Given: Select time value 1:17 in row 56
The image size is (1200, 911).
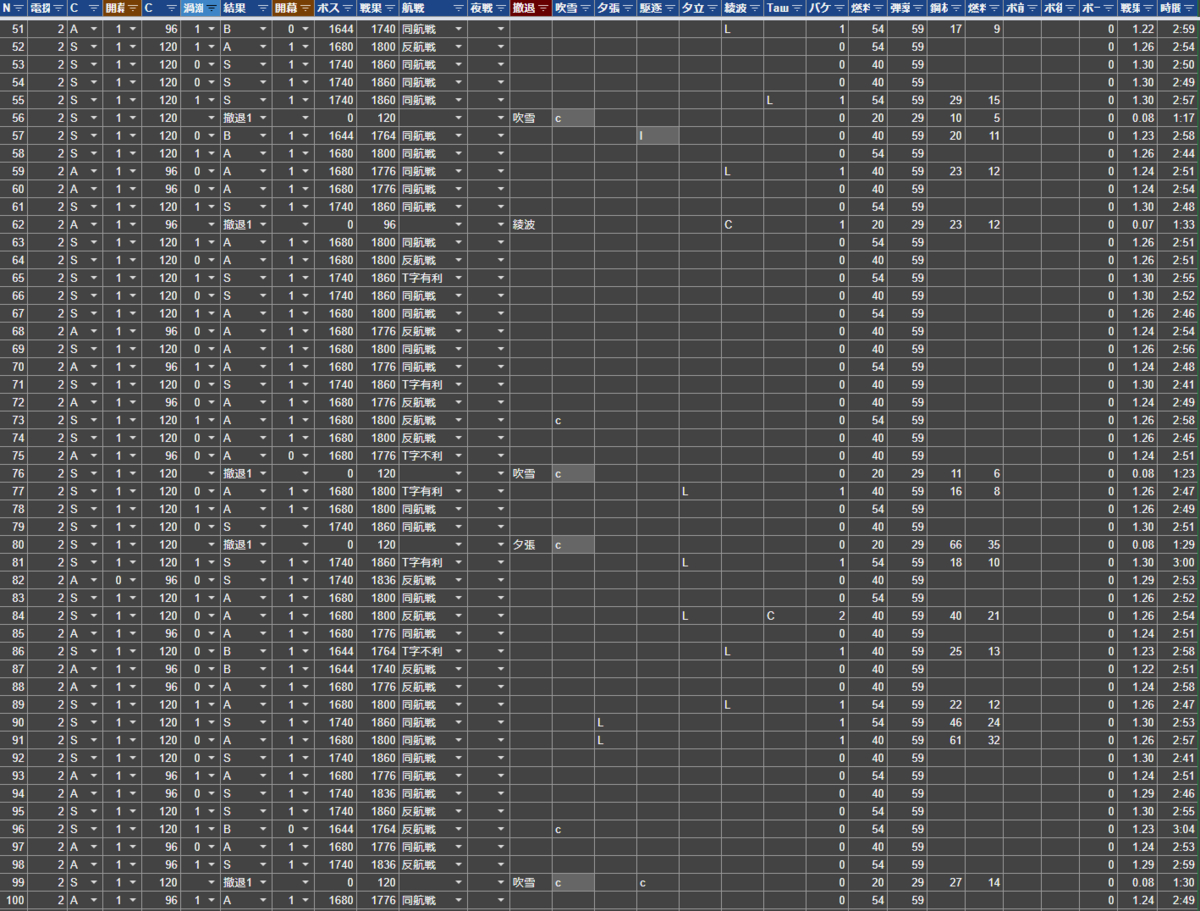Looking at the screenshot, I should [1179, 118].
